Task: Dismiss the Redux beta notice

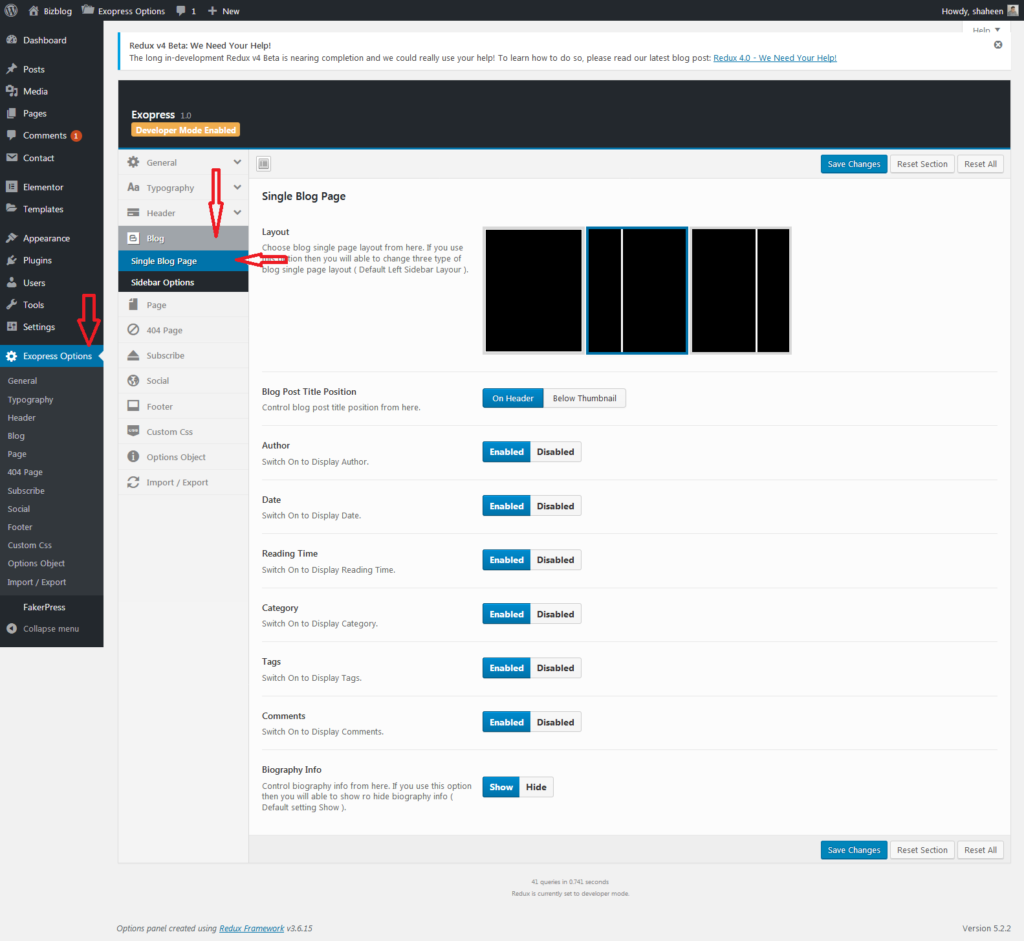Action: 998,44
